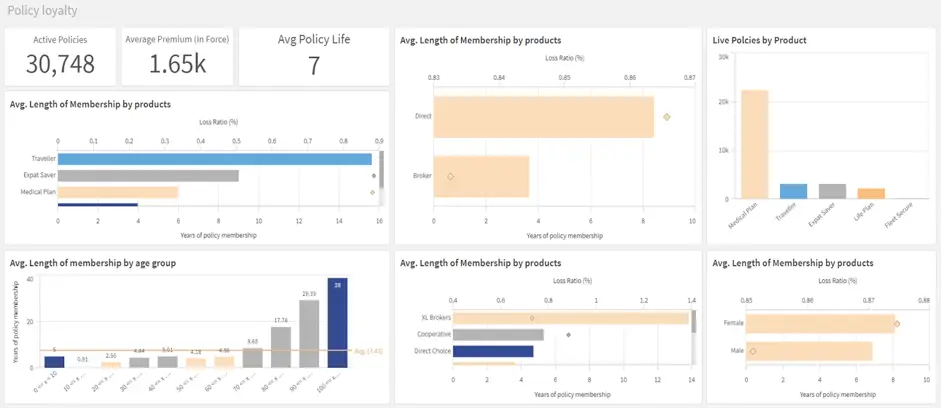Screen dimensions: 941x408
Task: Click the Broker loss ratio diamond marker
Action: point(451,176)
